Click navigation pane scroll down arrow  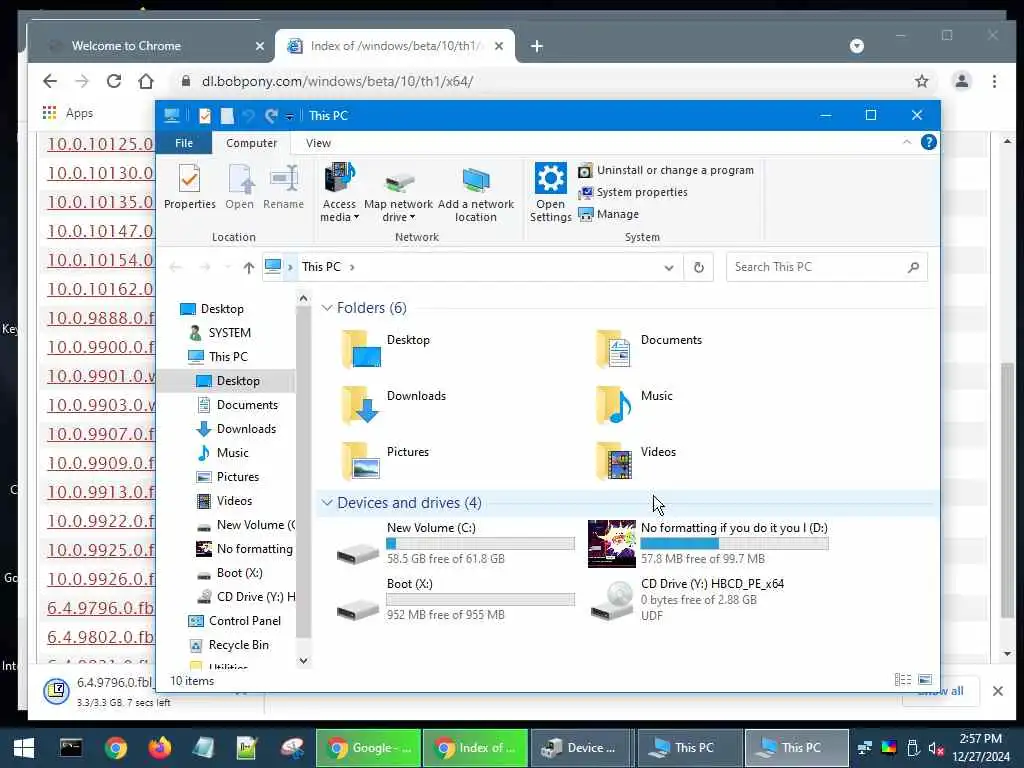(303, 661)
